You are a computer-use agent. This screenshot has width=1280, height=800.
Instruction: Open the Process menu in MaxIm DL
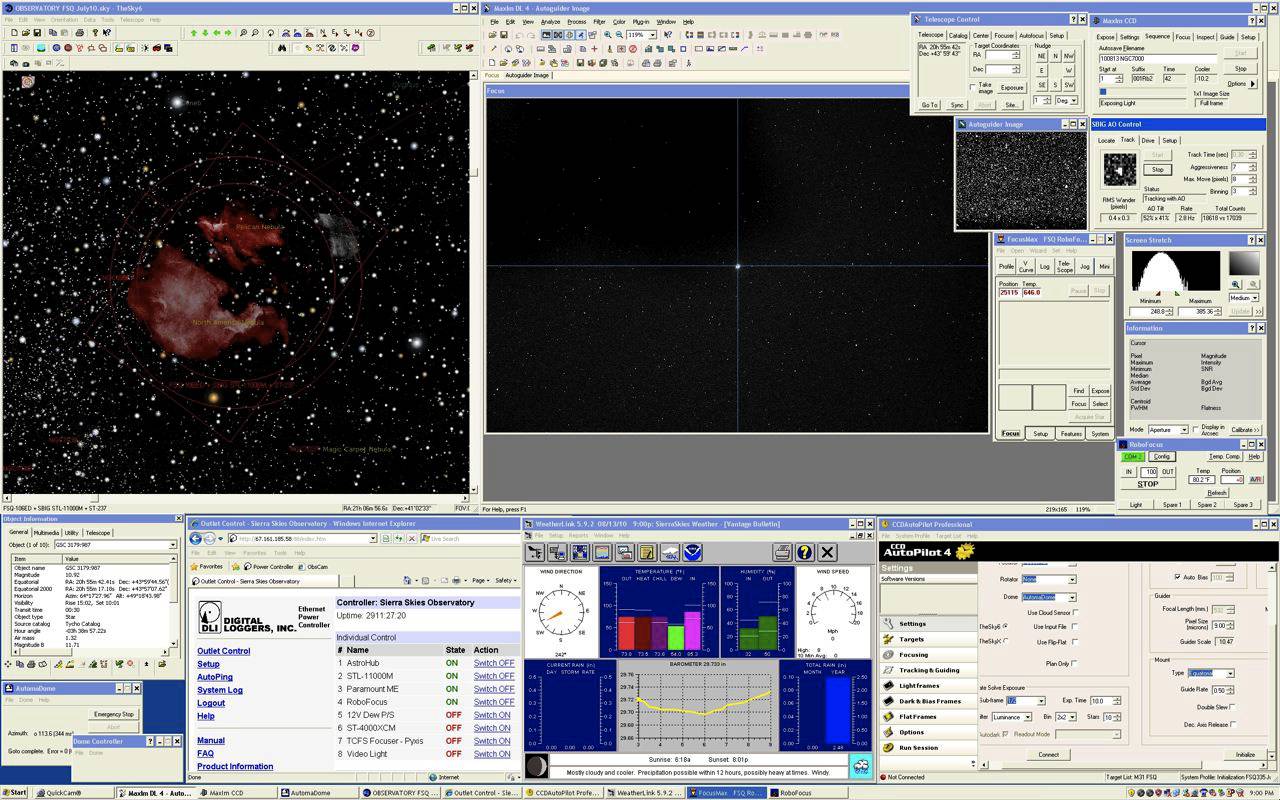click(576, 21)
